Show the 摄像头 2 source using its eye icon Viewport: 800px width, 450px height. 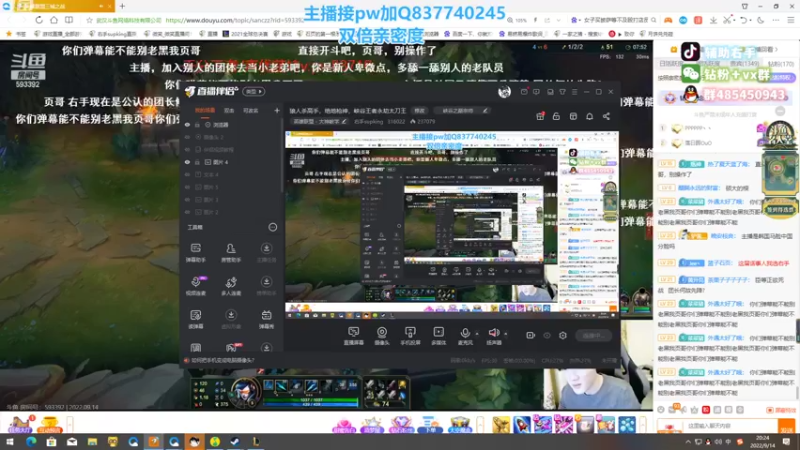[x=187, y=137]
